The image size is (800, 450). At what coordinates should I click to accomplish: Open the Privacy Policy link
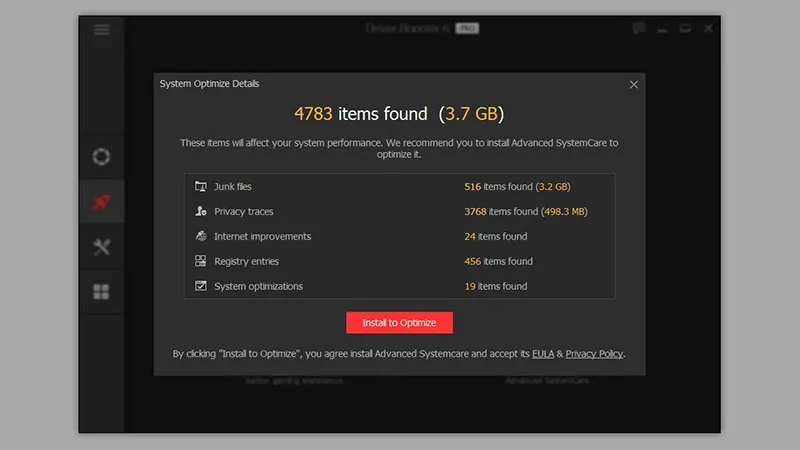coord(595,354)
